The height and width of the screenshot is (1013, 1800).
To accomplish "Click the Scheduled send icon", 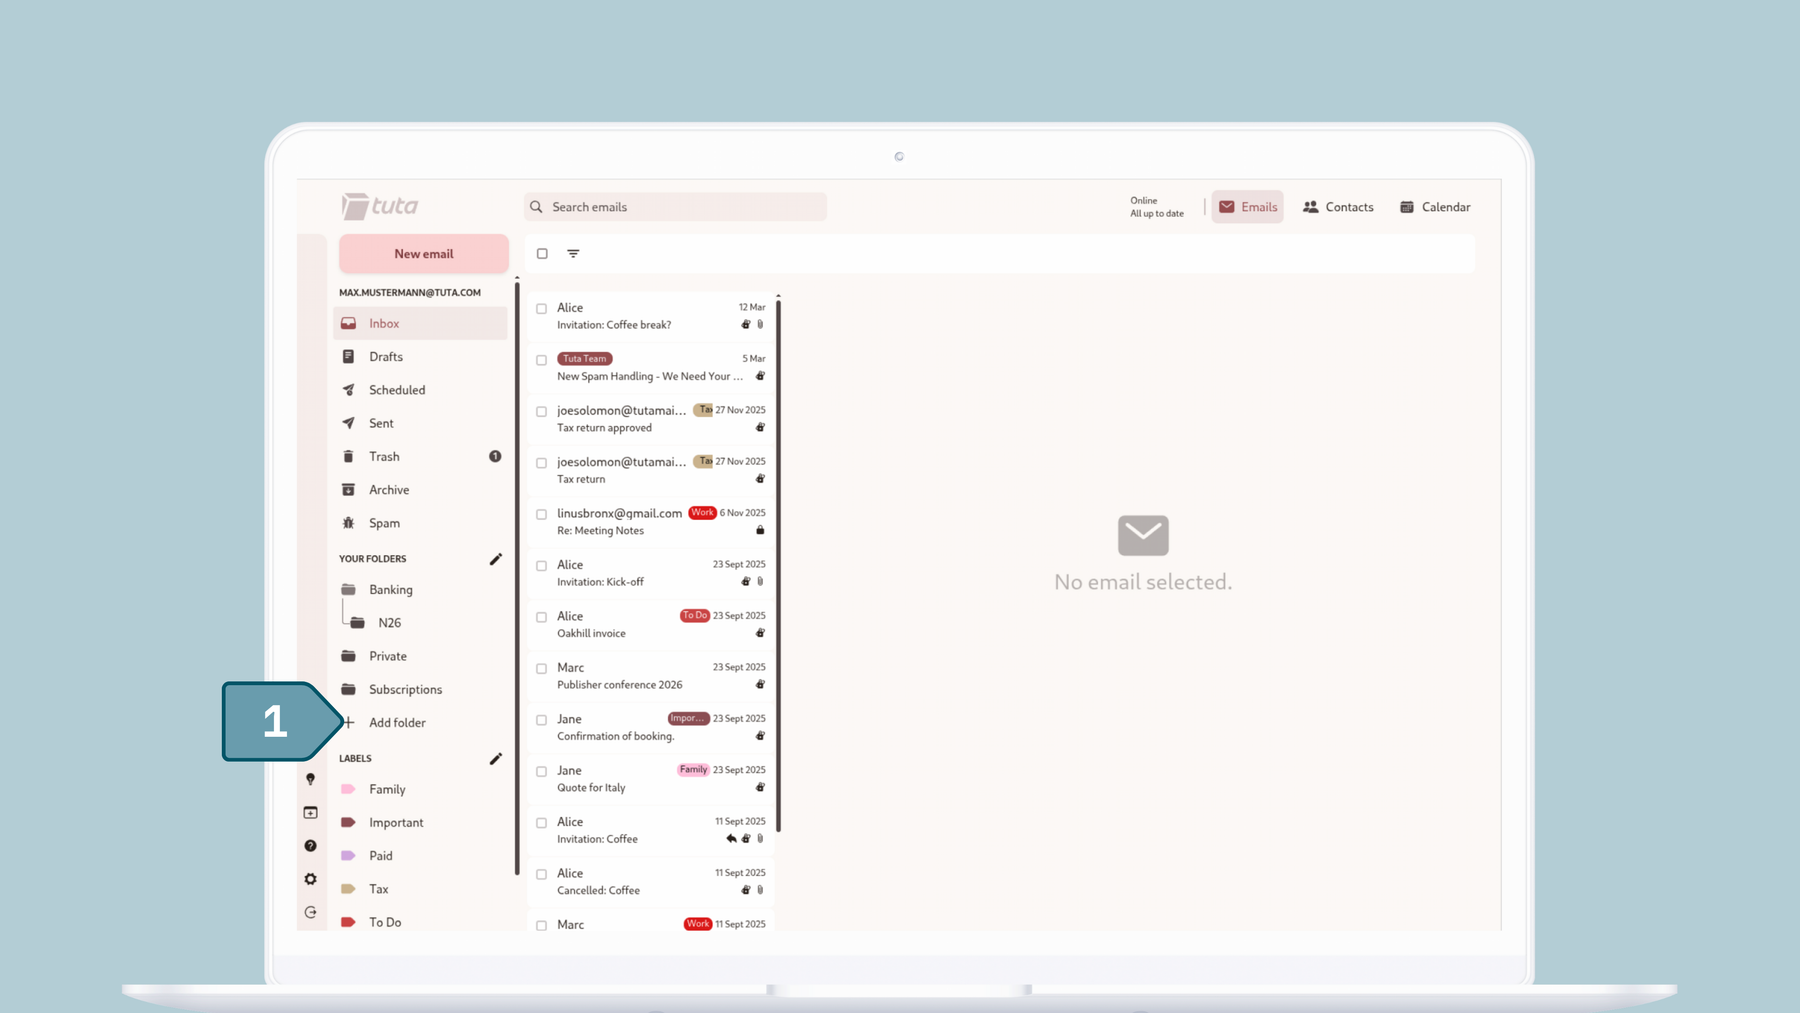I will pyautogui.click(x=348, y=390).
